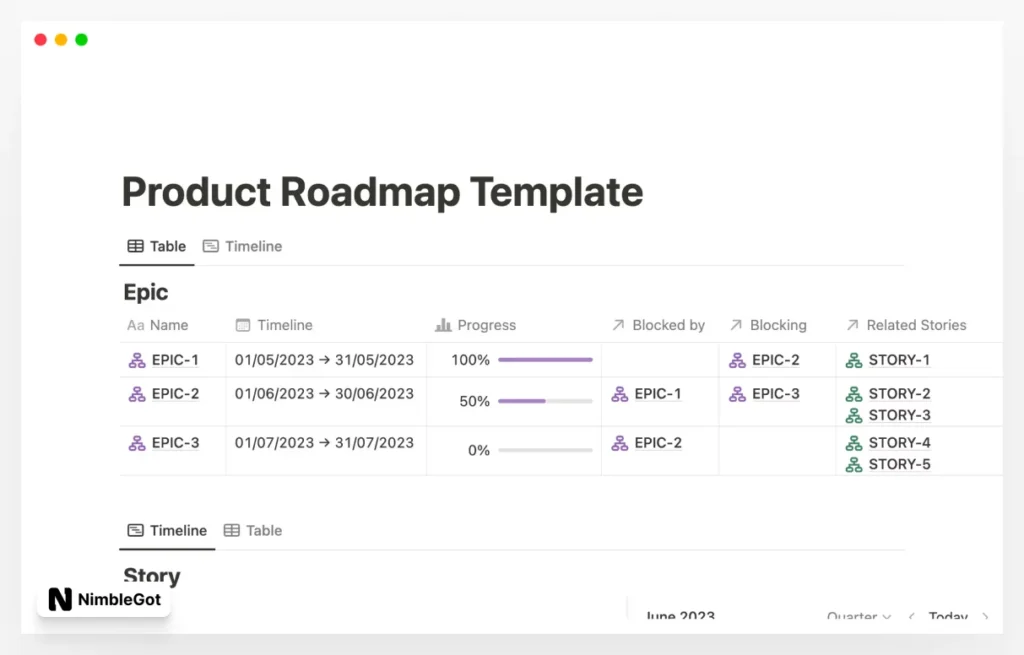Click the NimbleGot logo badge
Image resolution: width=1024 pixels, height=655 pixels.
(103, 599)
